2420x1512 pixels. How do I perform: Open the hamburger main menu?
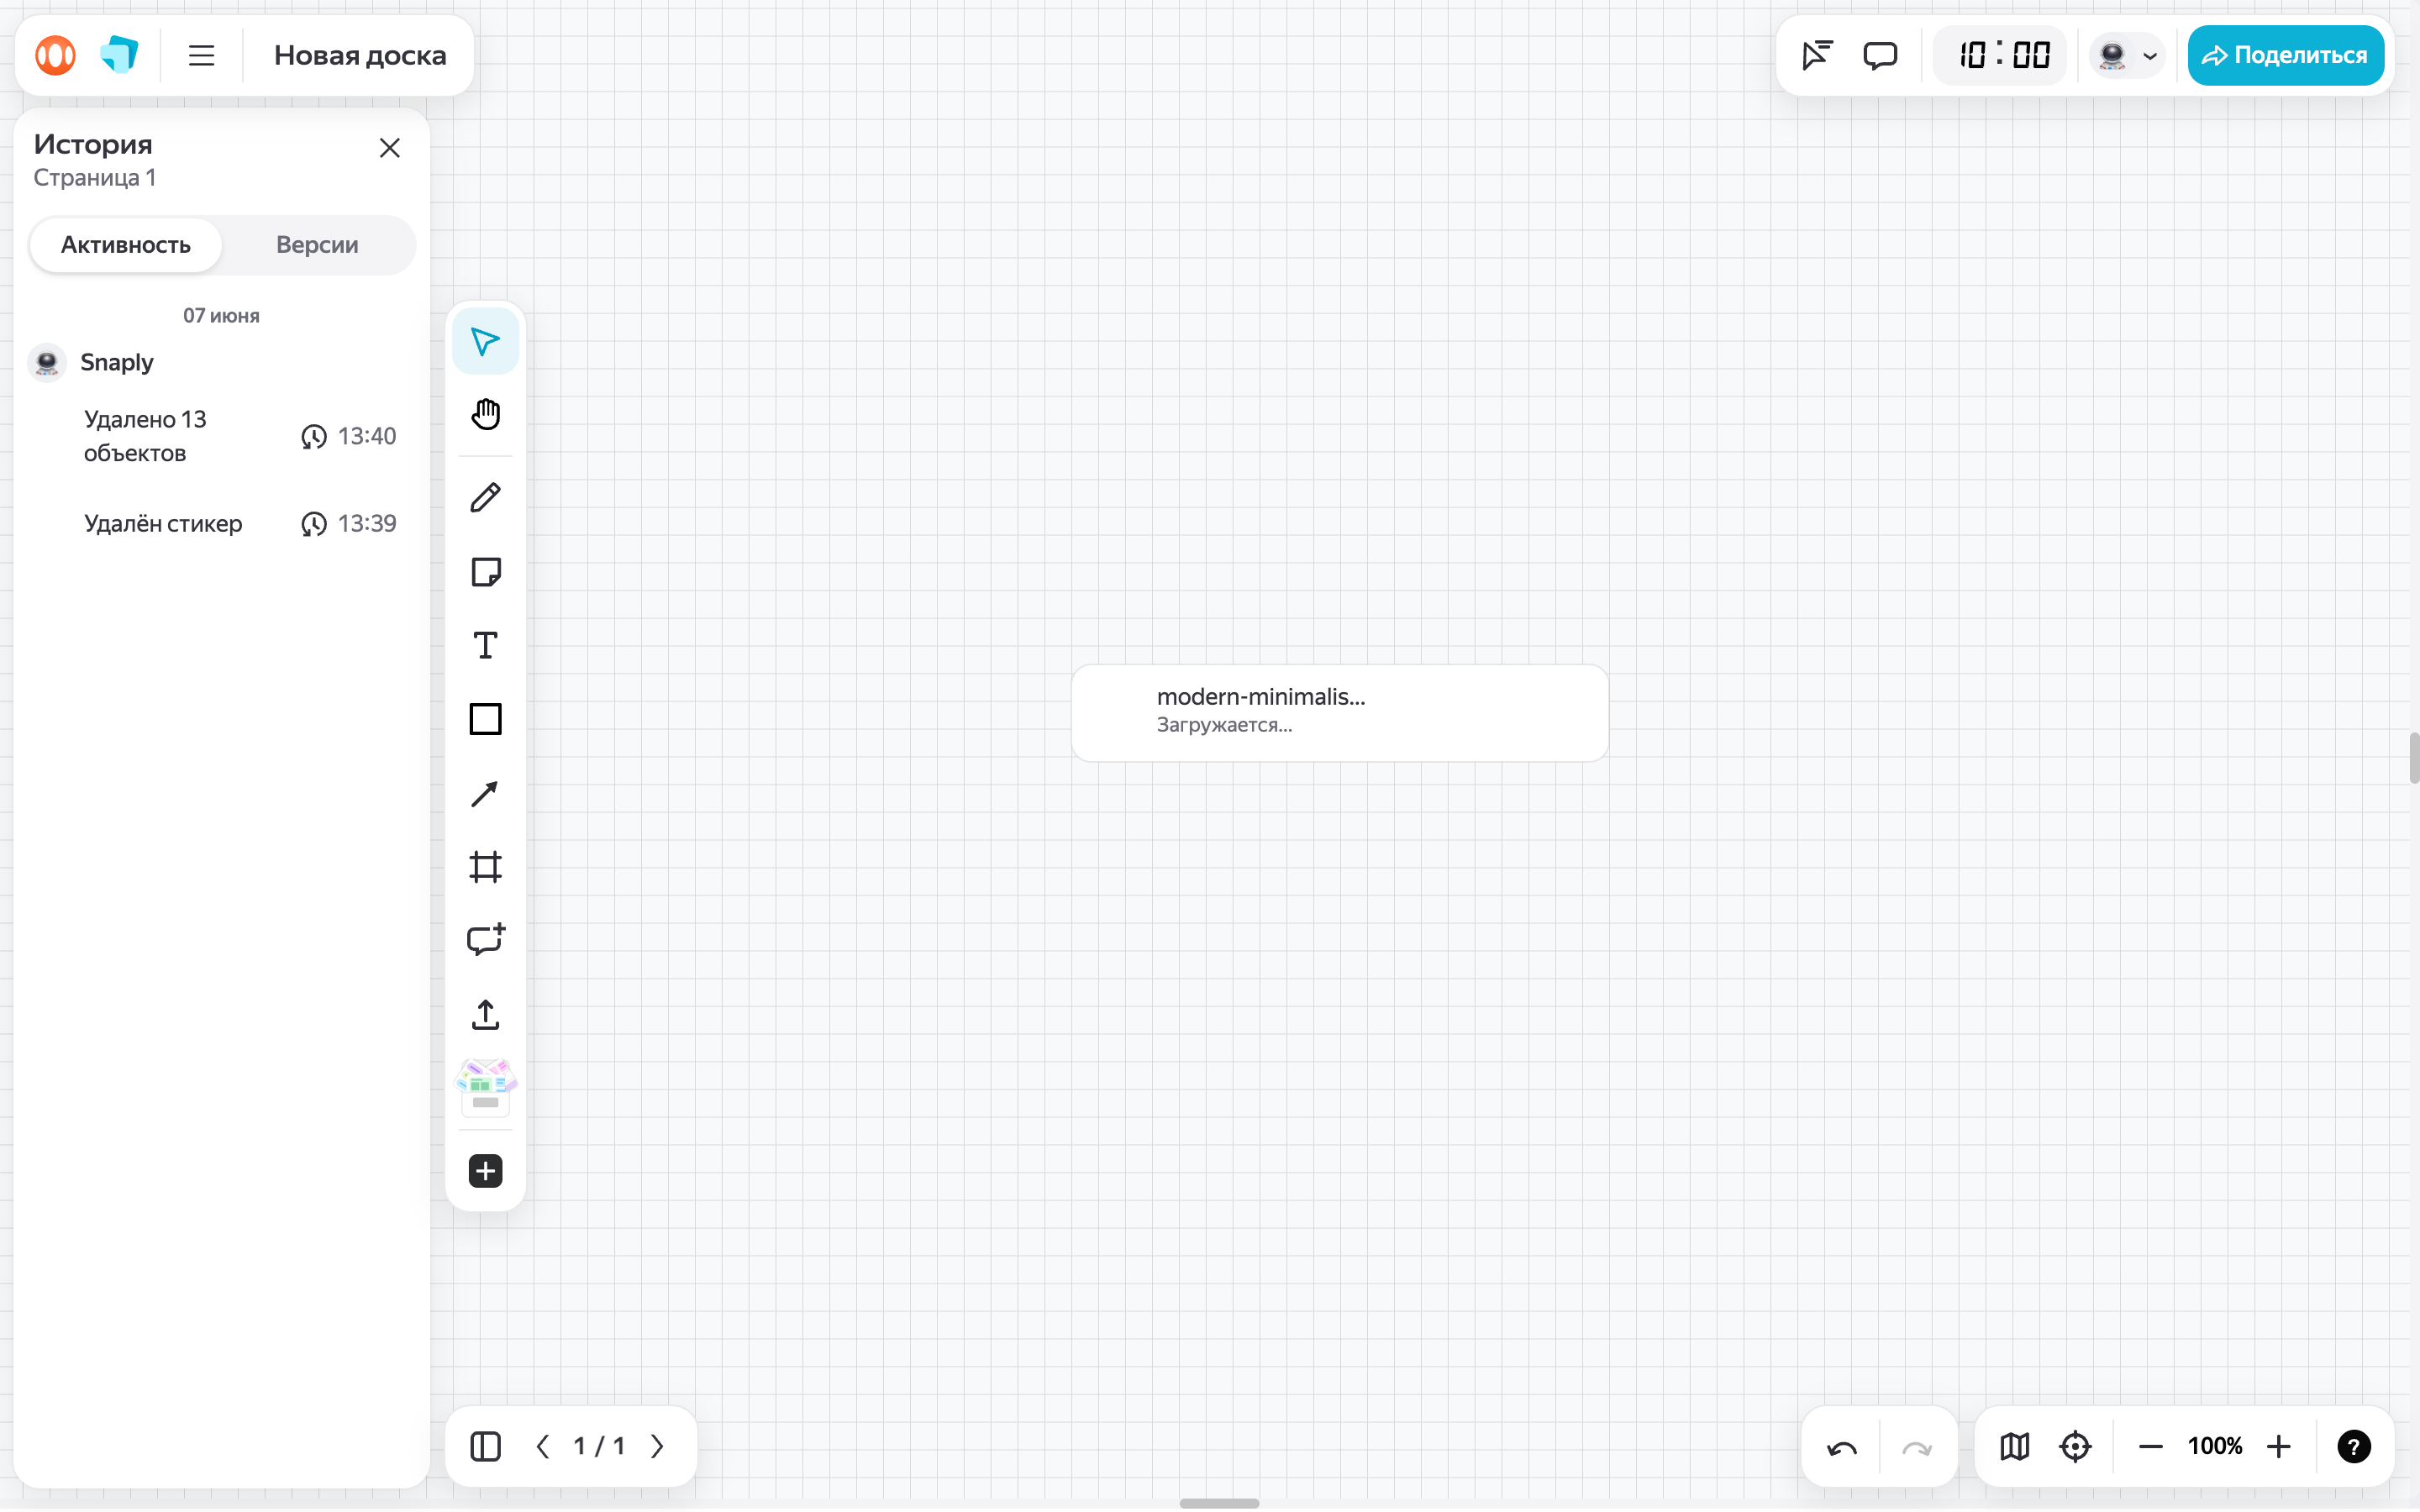point(202,55)
